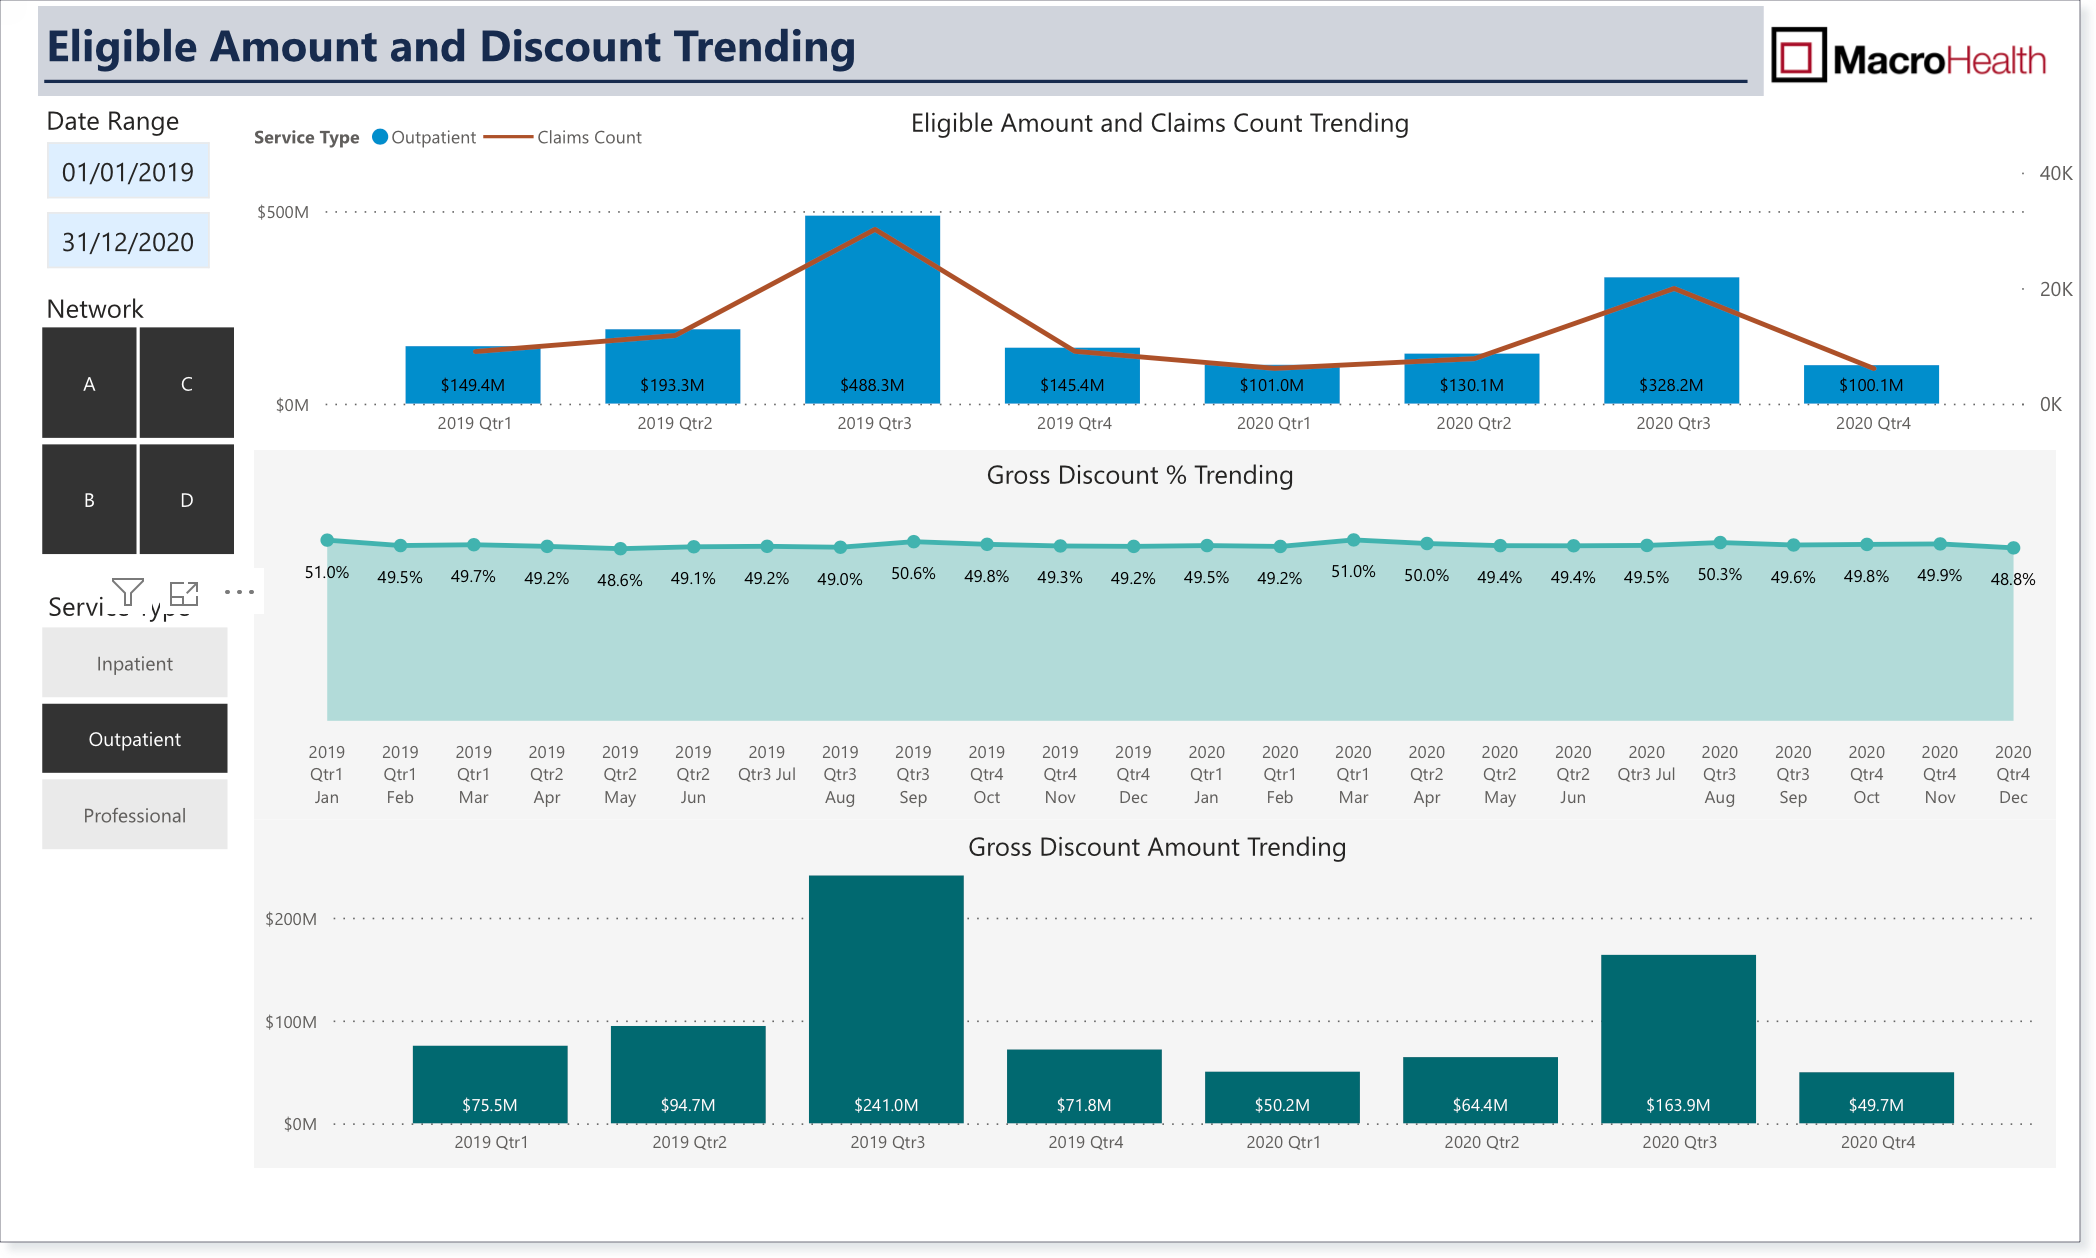Edit the start date 01/01/2019 field
Screen dimensions: 2096x1258
128,171
